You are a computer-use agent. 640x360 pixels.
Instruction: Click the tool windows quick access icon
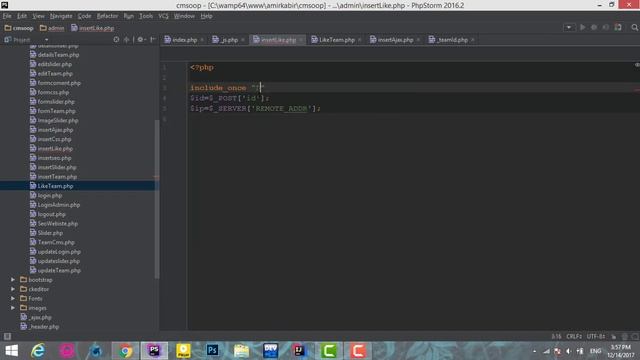[x=7, y=336]
